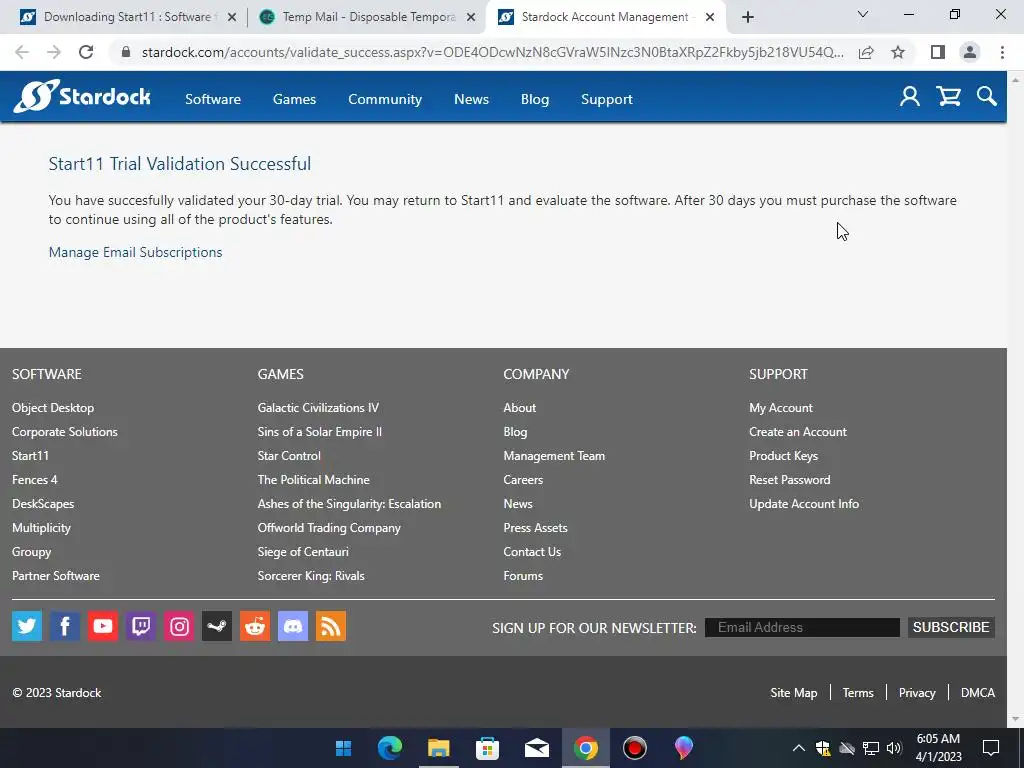
Task: Open the Stardock logo home link
Action: tap(82, 97)
